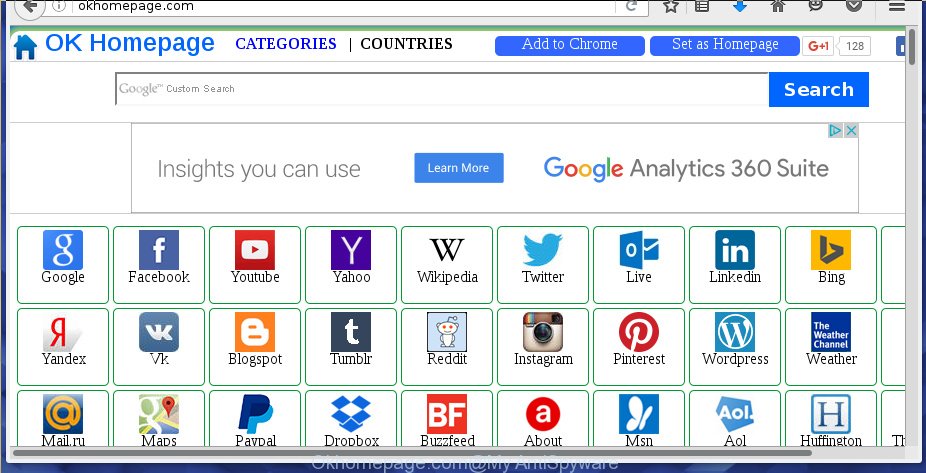Screen dimensions: 926x473
Task: Open the Yahoo site tile
Action: [x=351, y=264]
